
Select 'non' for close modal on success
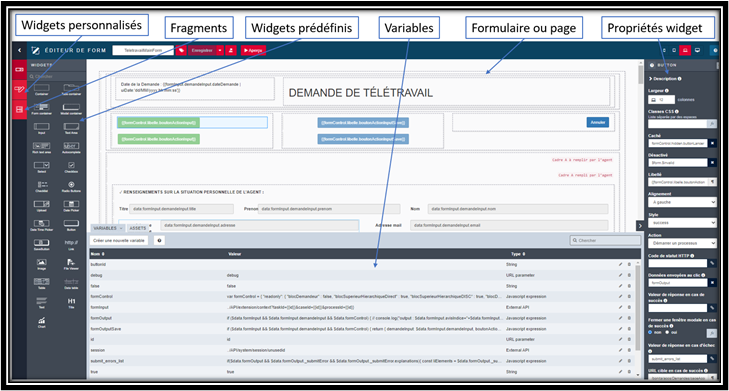(650, 332)
